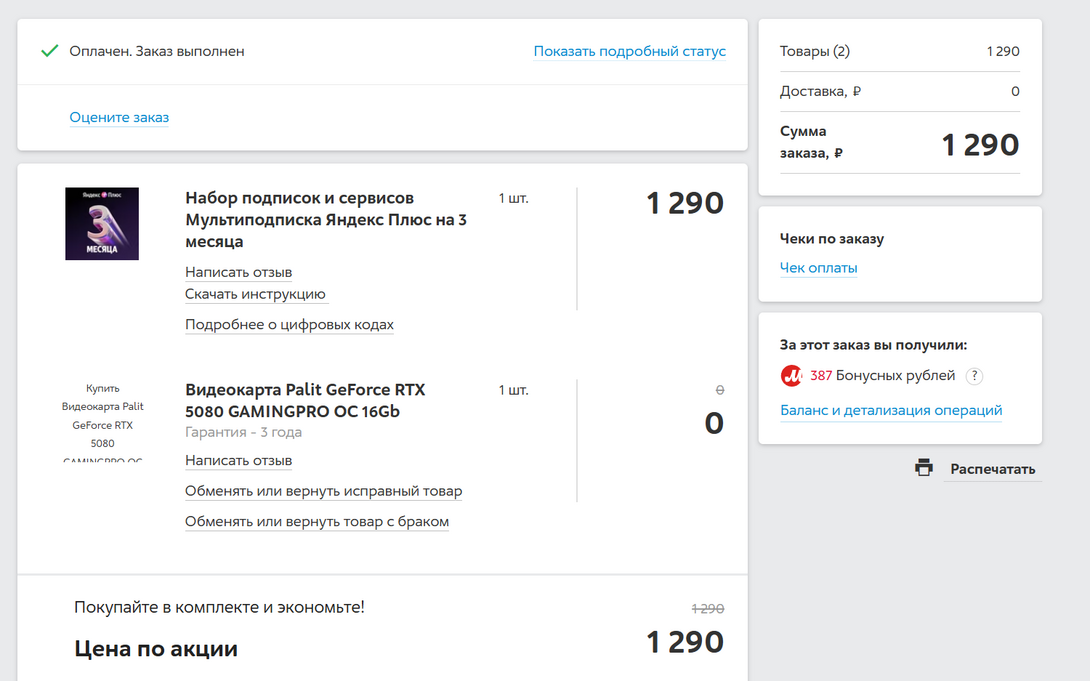Open the Видеокарта Palit GeForce RTX 5080 title

(x=305, y=400)
